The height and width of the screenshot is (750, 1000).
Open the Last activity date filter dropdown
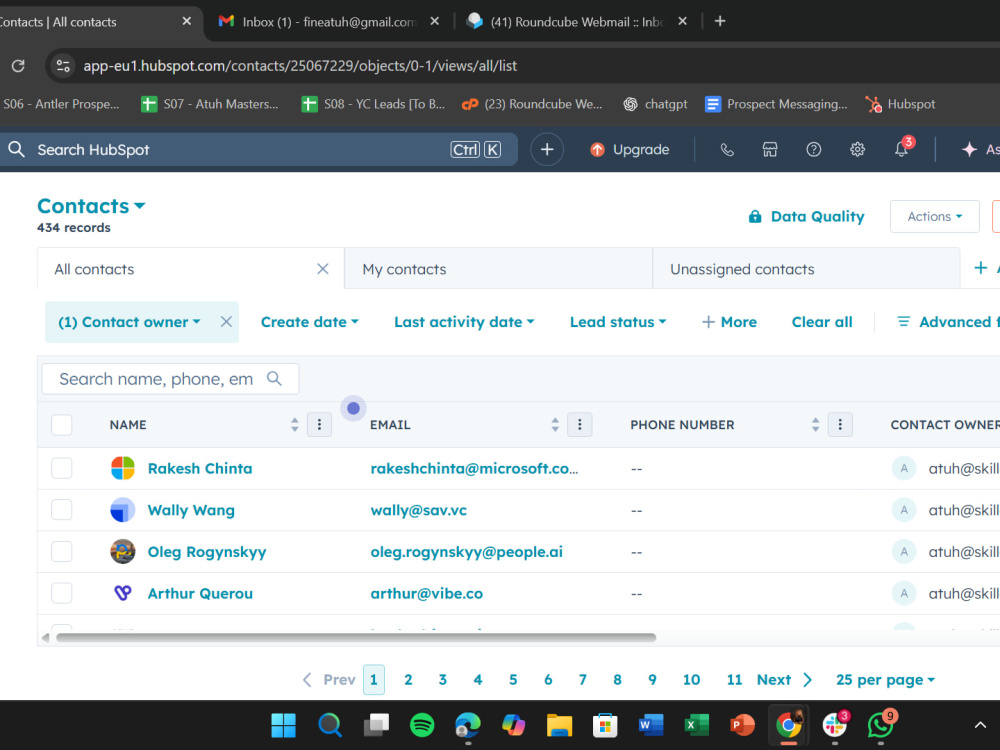click(464, 322)
